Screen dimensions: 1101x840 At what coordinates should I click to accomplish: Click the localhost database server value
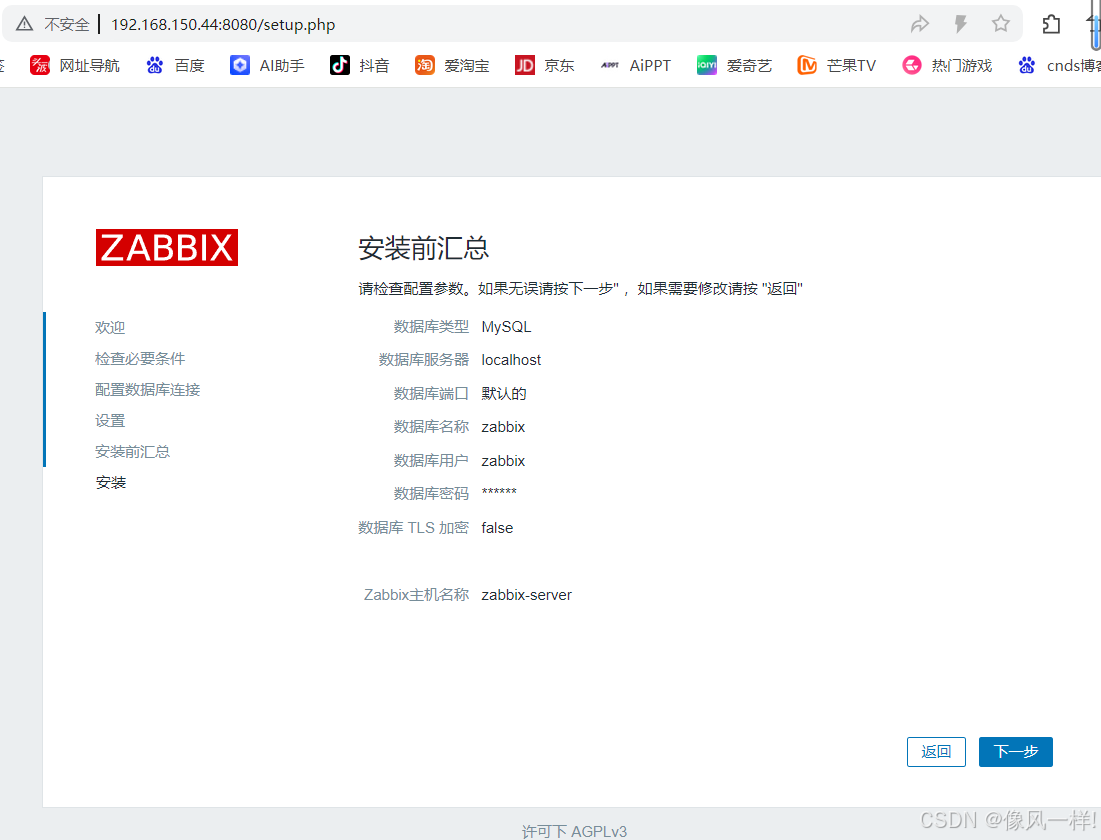coord(511,360)
